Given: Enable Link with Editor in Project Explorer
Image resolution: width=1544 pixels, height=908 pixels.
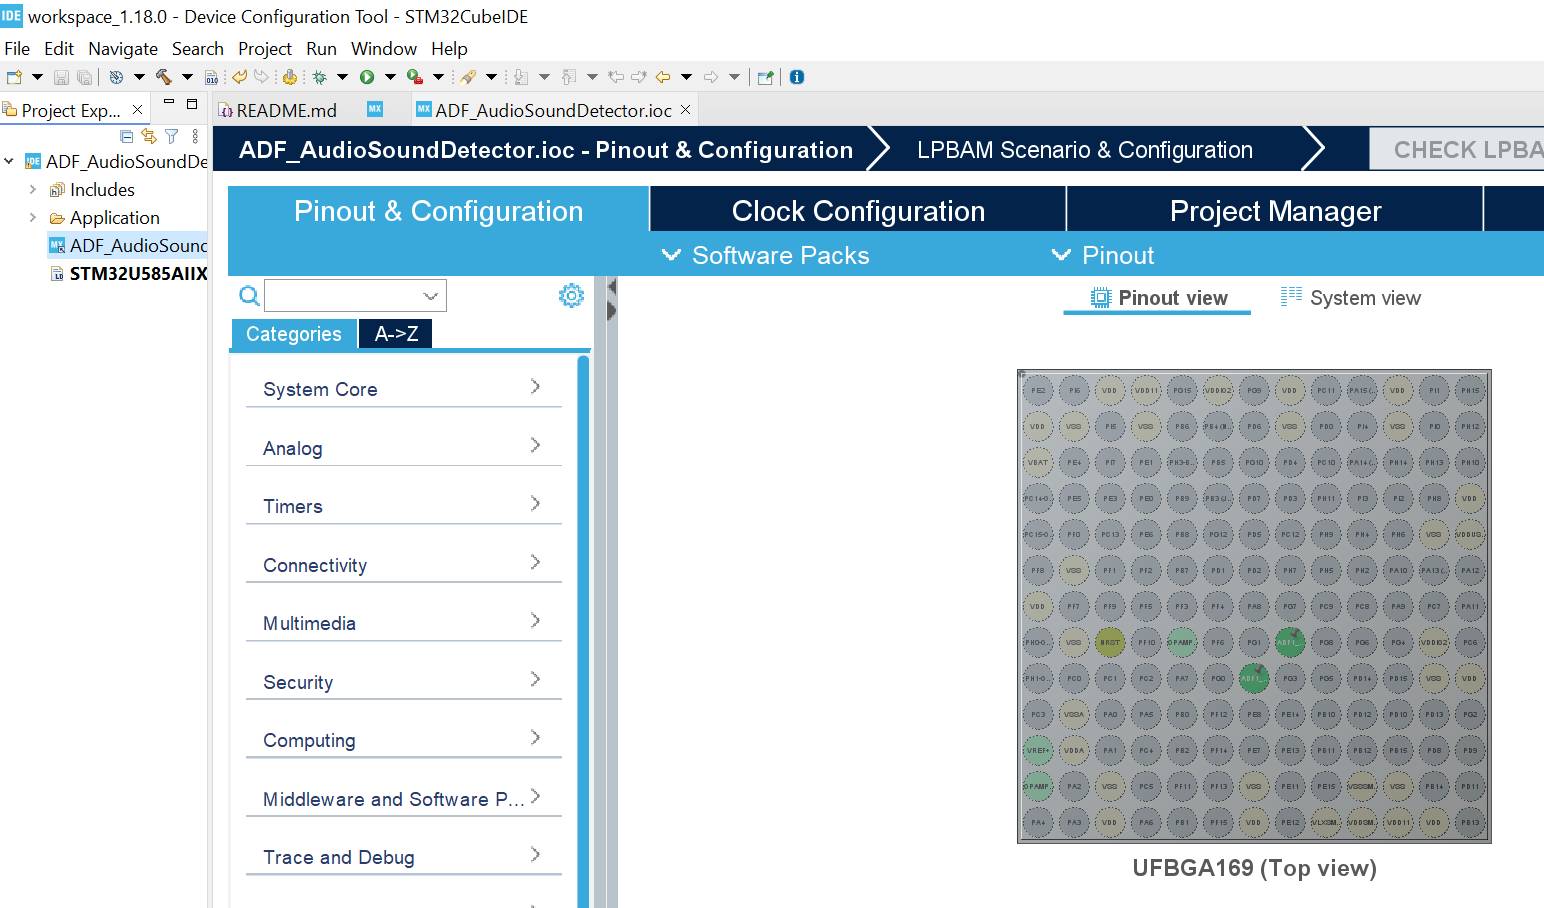Looking at the screenshot, I should click(x=148, y=137).
